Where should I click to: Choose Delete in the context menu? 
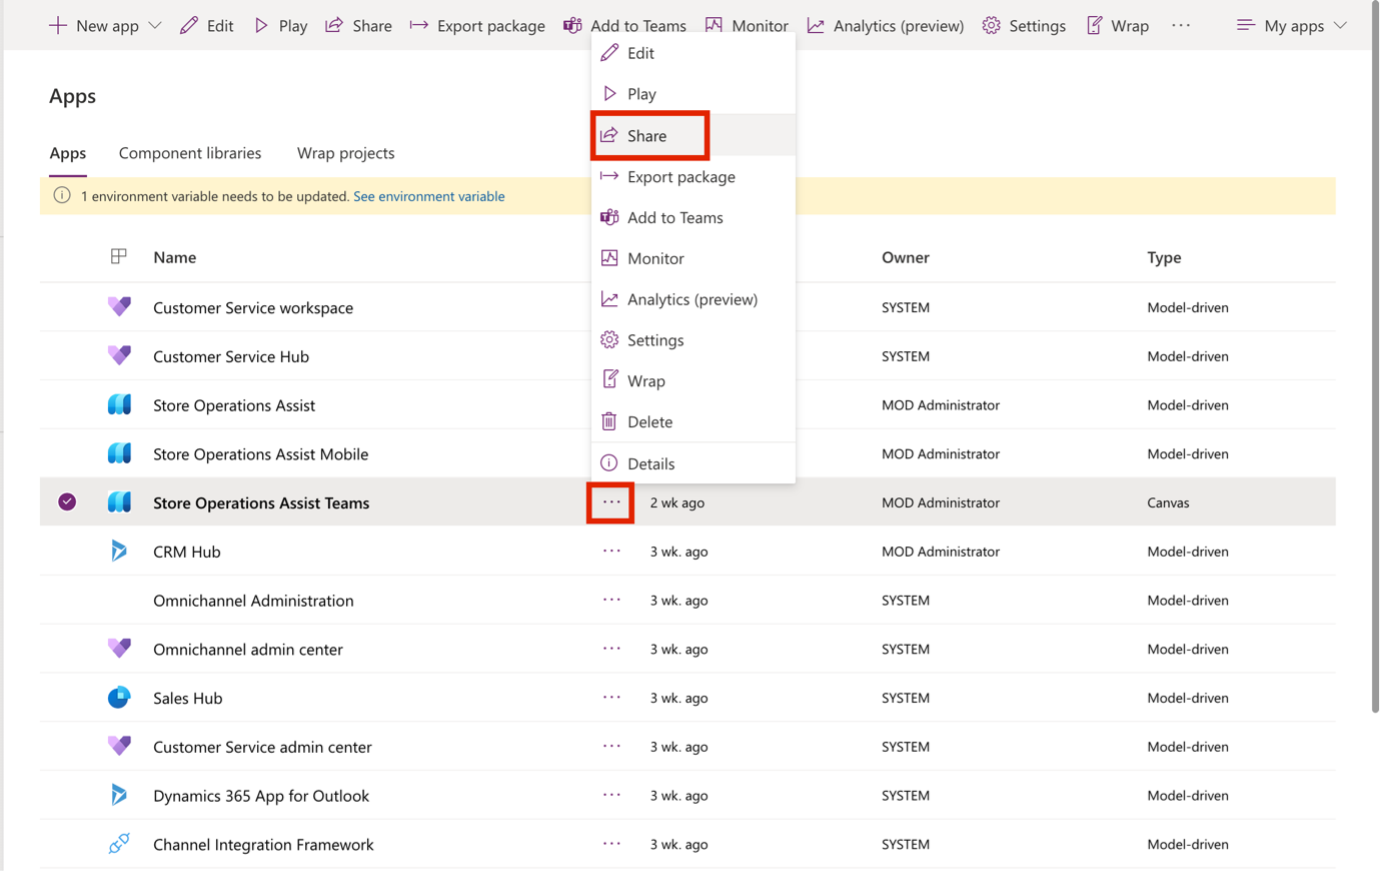[x=693, y=422]
